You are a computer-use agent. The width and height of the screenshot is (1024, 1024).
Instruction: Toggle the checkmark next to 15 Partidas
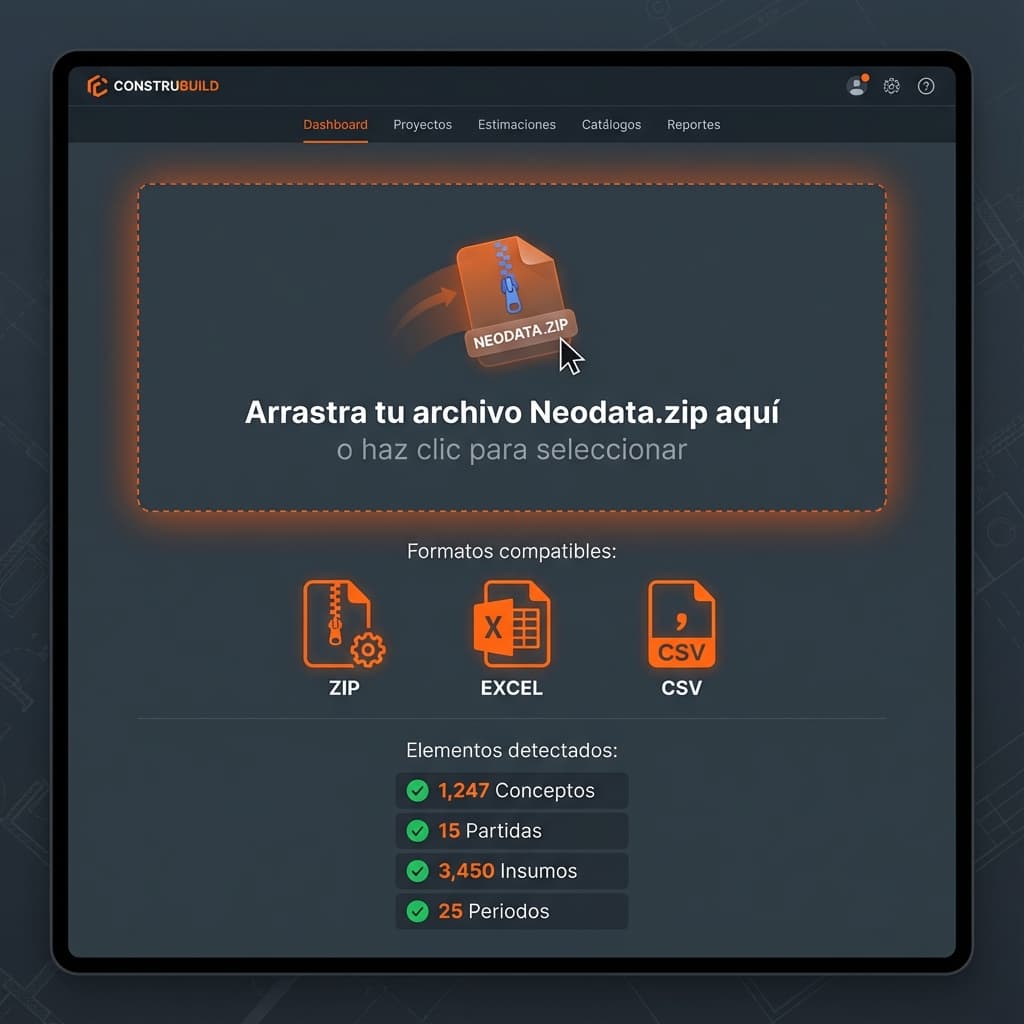[x=419, y=830]
